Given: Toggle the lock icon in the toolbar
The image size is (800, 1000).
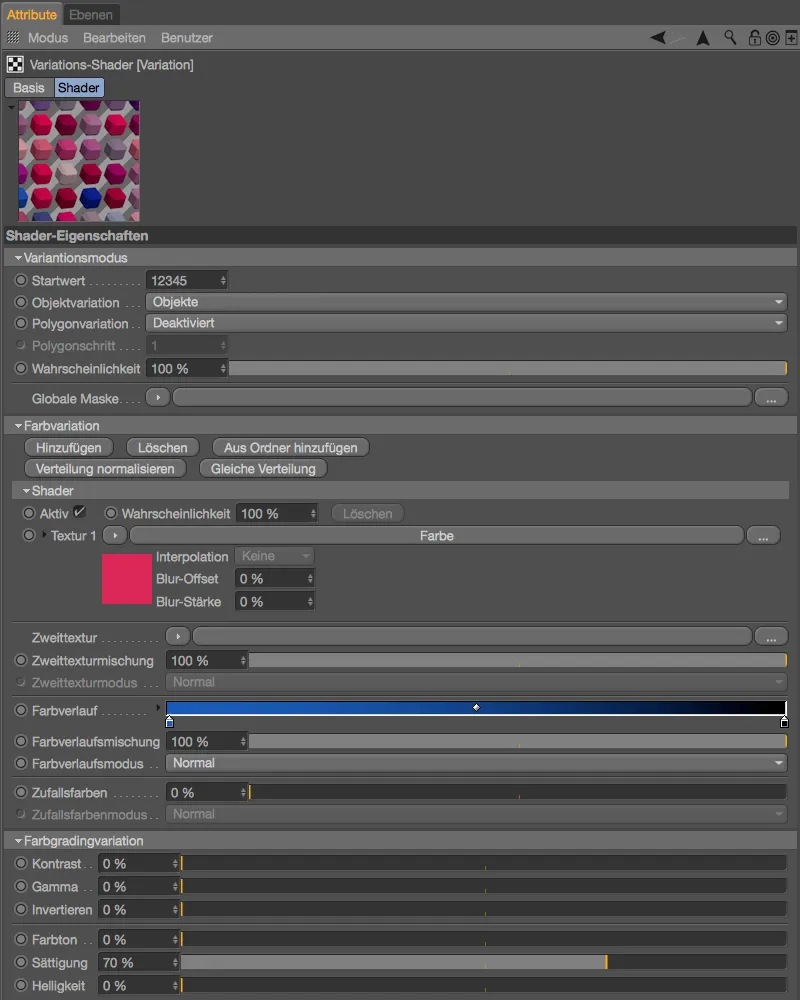Looking at the screenshot, I should pyautogui.click(x=755, y=37).
